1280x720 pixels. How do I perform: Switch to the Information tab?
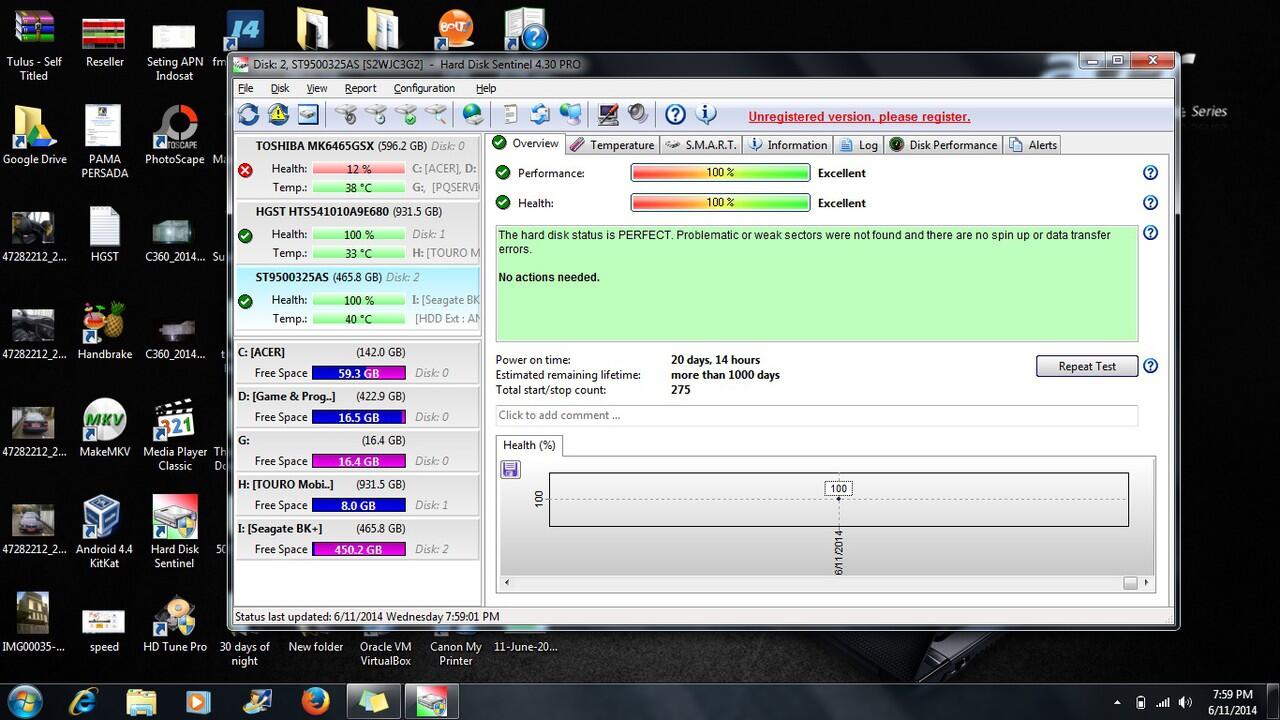(x=789, y=145)
